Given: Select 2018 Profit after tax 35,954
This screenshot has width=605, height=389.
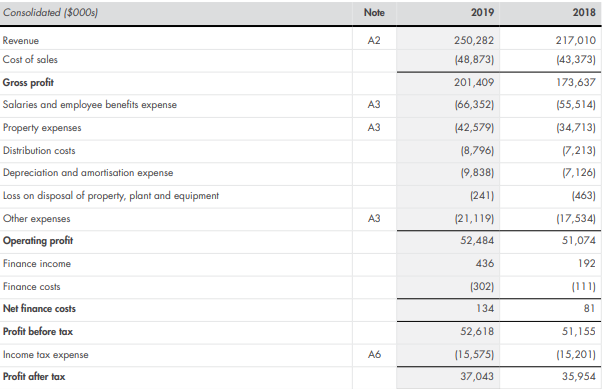Looking at the screenshot, I should [579, 376].
